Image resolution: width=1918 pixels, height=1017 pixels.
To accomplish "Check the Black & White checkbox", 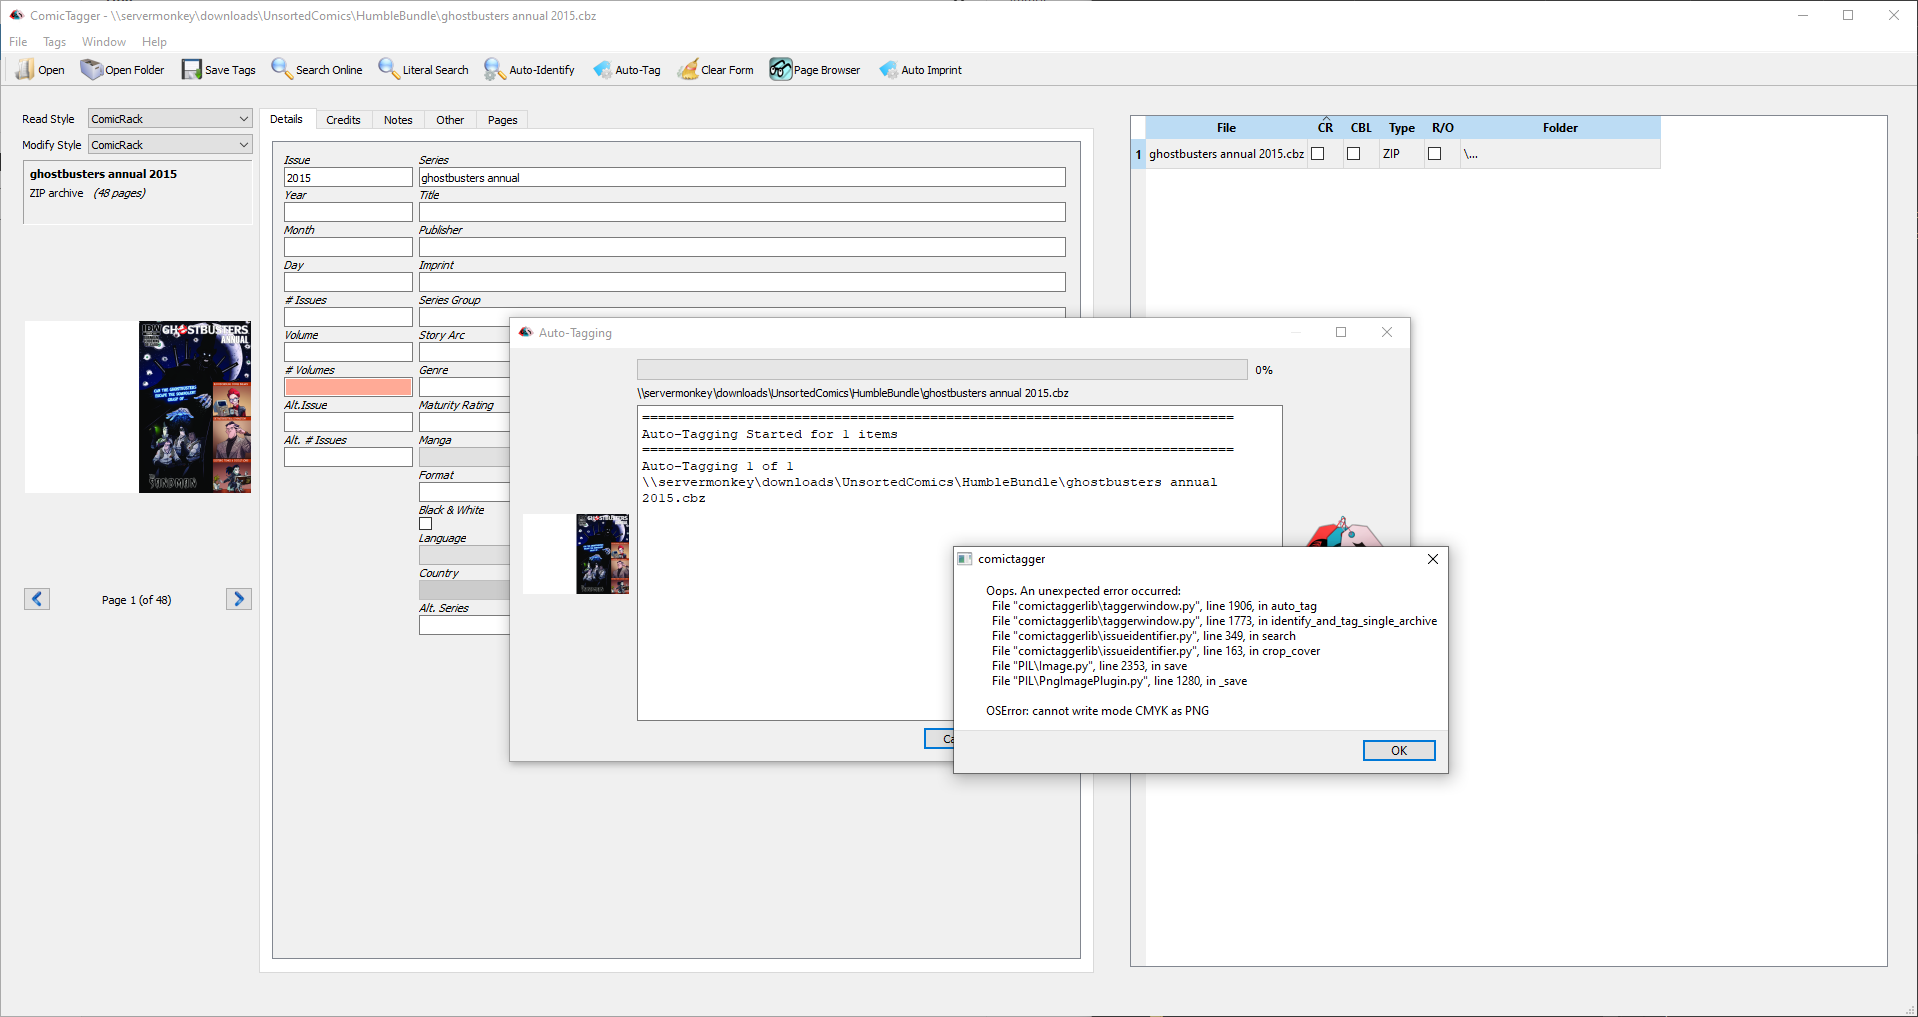I will point(426,523).
